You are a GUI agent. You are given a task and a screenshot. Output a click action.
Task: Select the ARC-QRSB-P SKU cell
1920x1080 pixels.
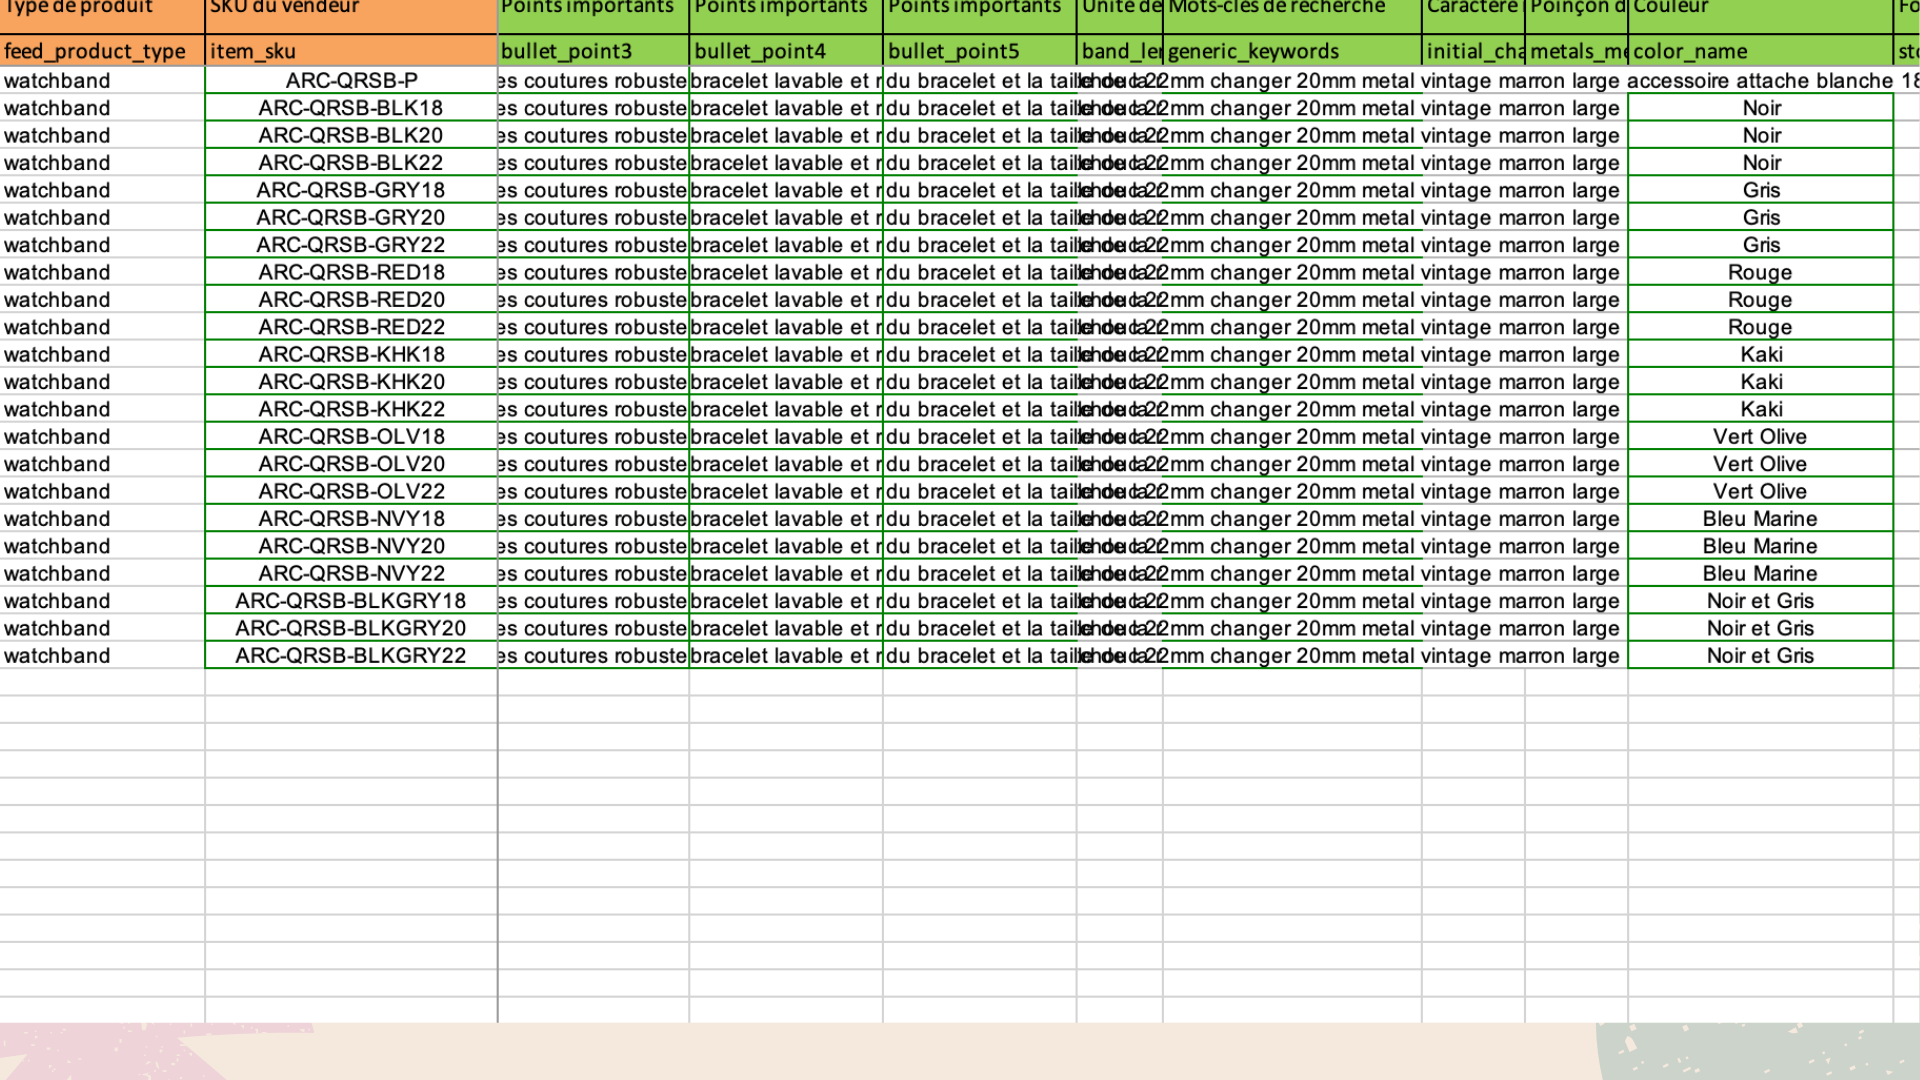pyautogui.click(x=351, y=81)
